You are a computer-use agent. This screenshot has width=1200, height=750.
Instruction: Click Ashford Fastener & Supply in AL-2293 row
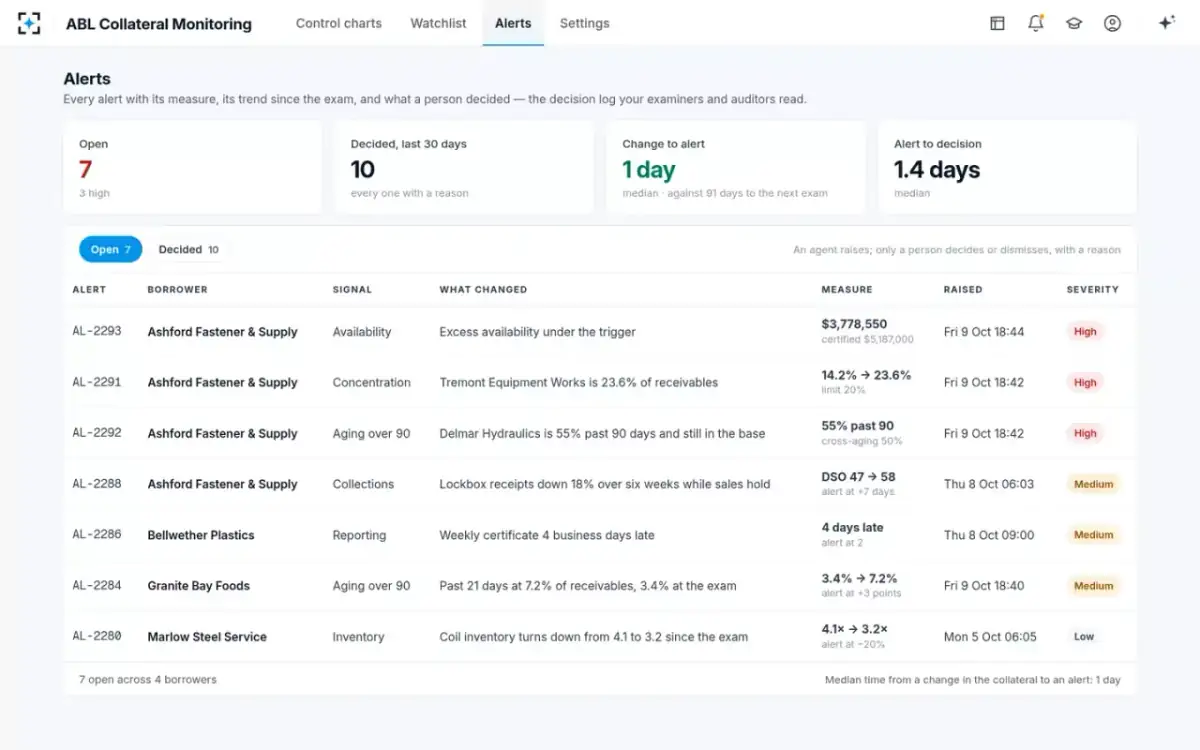(222, 332)
